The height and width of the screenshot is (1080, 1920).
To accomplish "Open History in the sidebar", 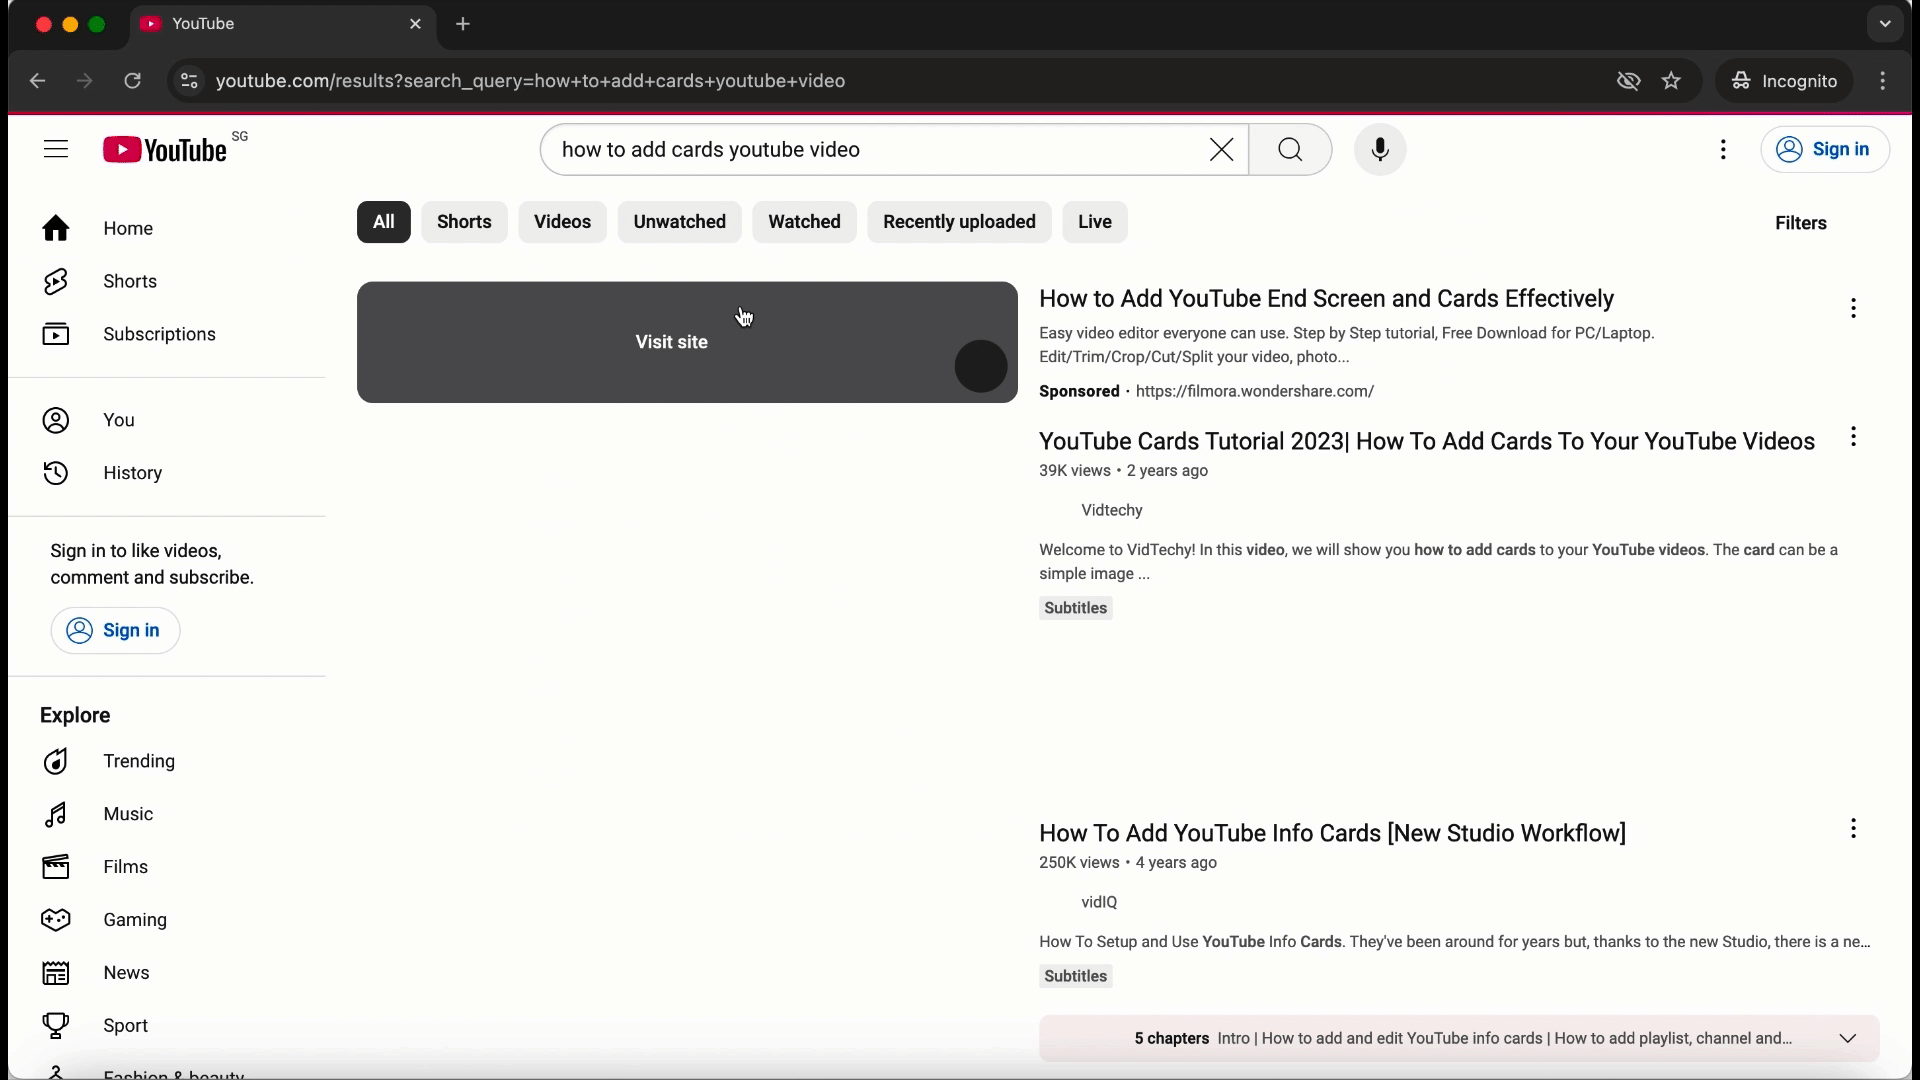I will [x=132, y=473].
